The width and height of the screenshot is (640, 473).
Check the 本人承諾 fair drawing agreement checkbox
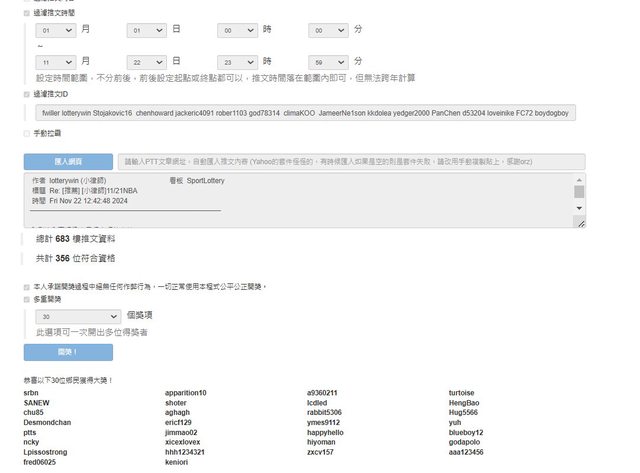(x=27, y=287)
